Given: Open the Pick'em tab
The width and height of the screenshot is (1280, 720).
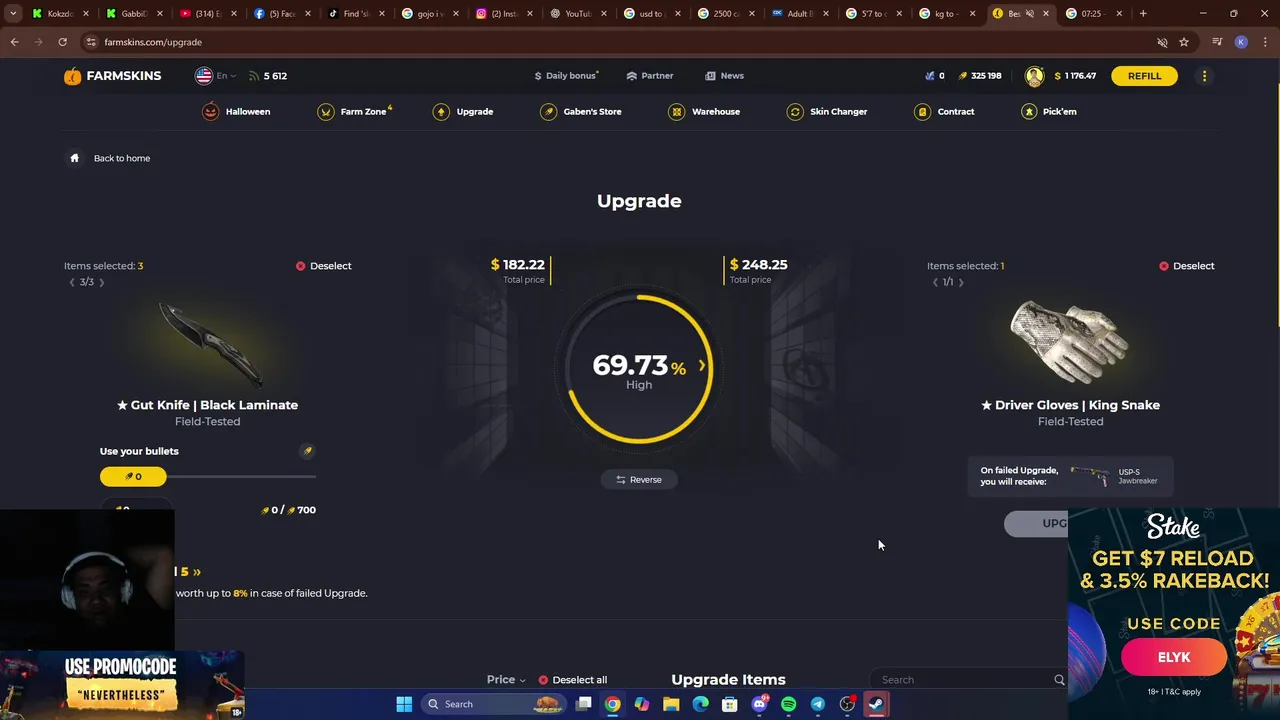Looking at the screenshot, I should [x=1048, y=112].
